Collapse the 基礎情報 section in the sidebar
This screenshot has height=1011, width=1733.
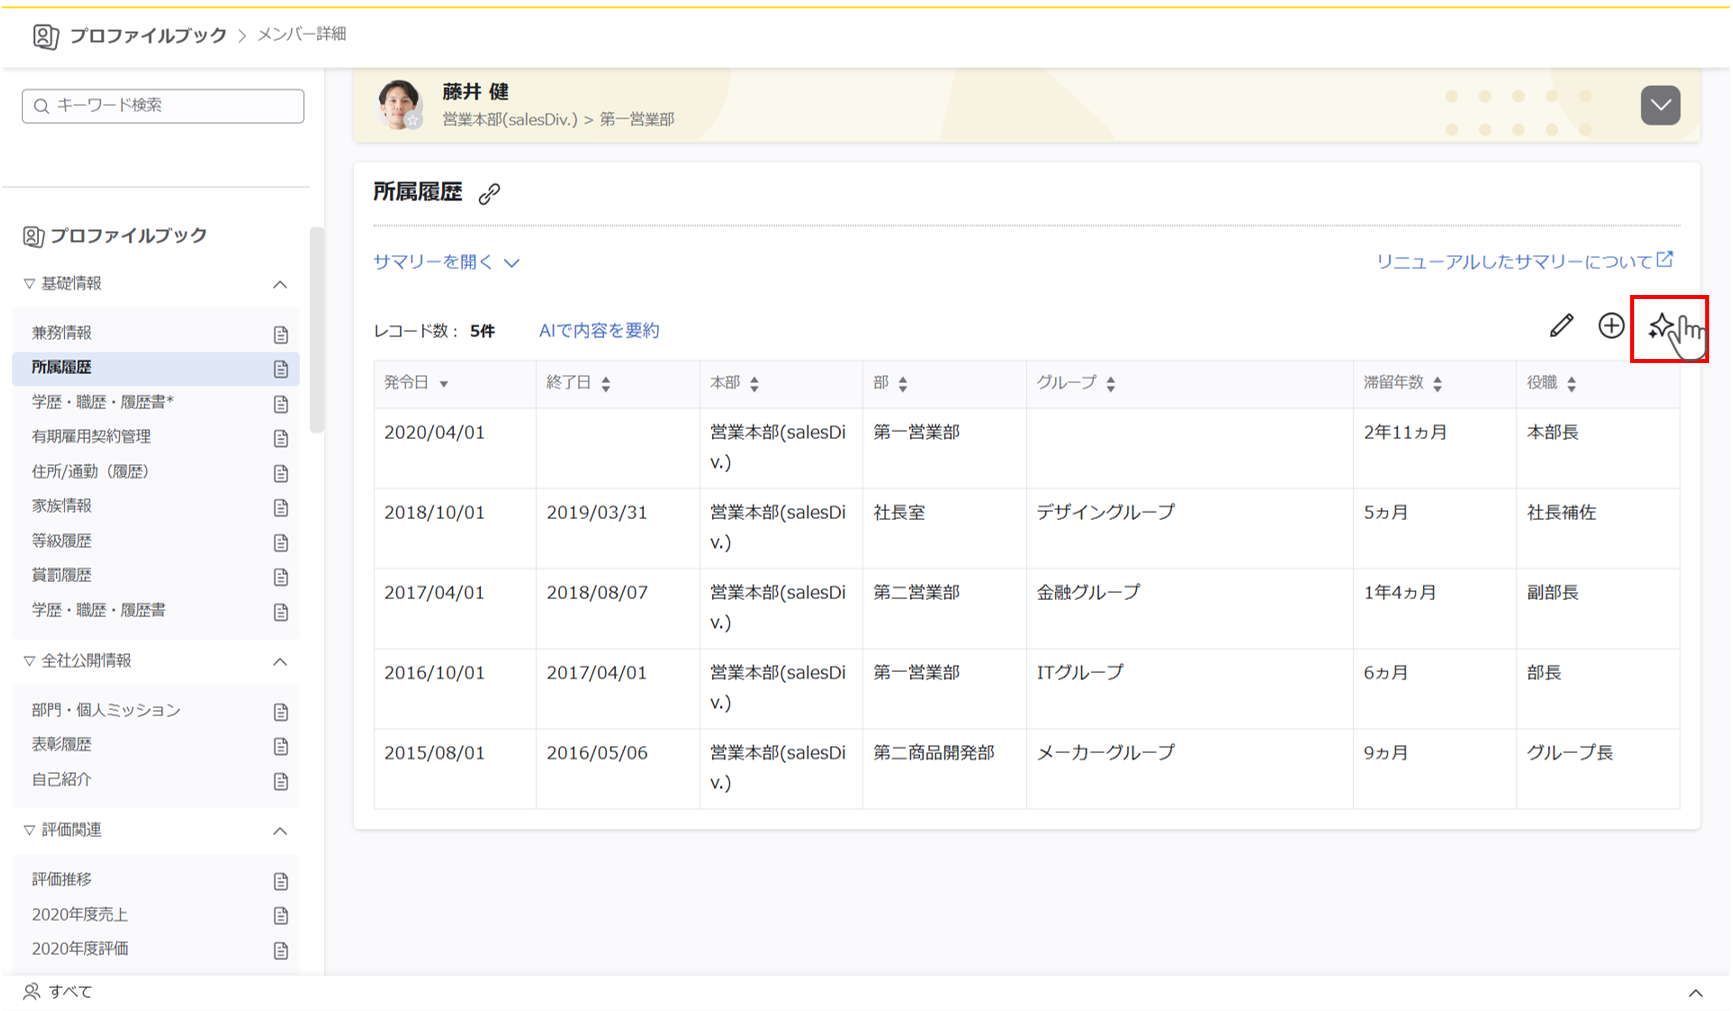pyautogui.click(x=283, y=284)
